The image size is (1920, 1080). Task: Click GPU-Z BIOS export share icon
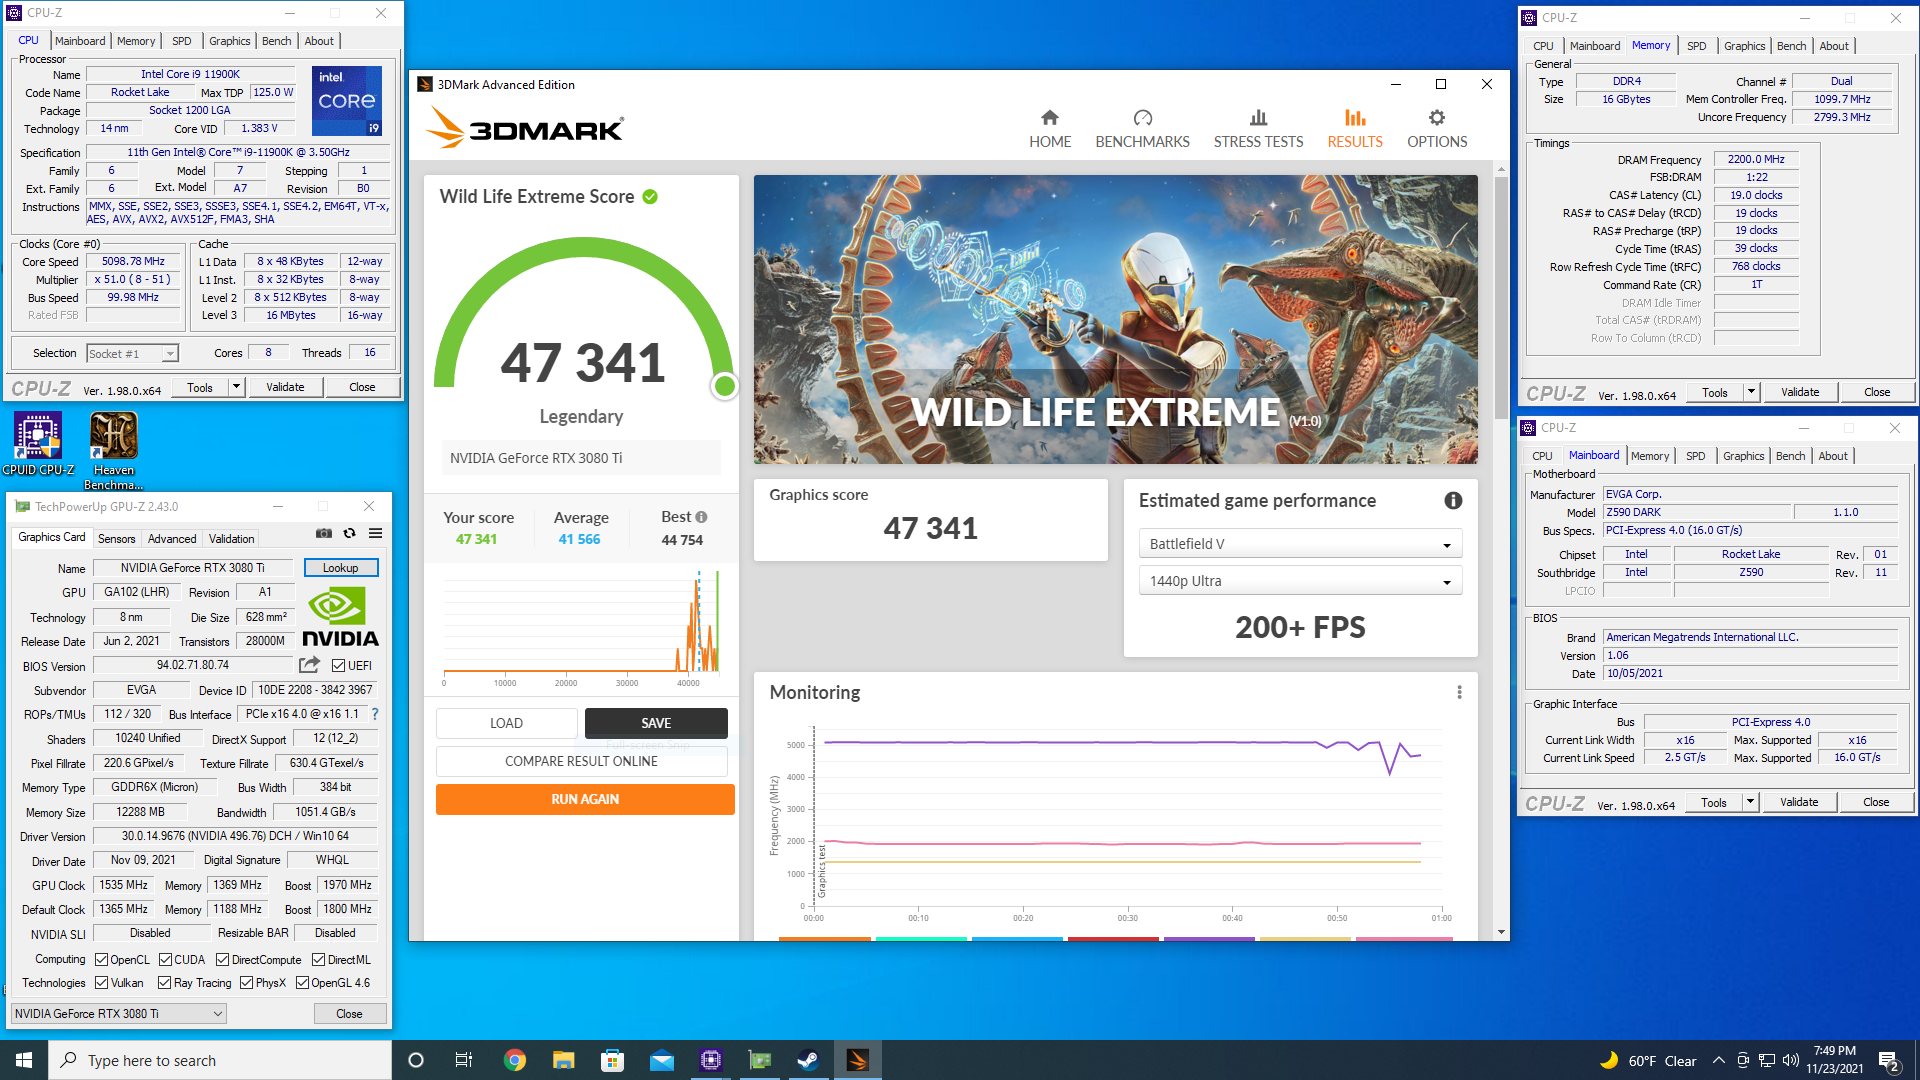pos(309,665)
